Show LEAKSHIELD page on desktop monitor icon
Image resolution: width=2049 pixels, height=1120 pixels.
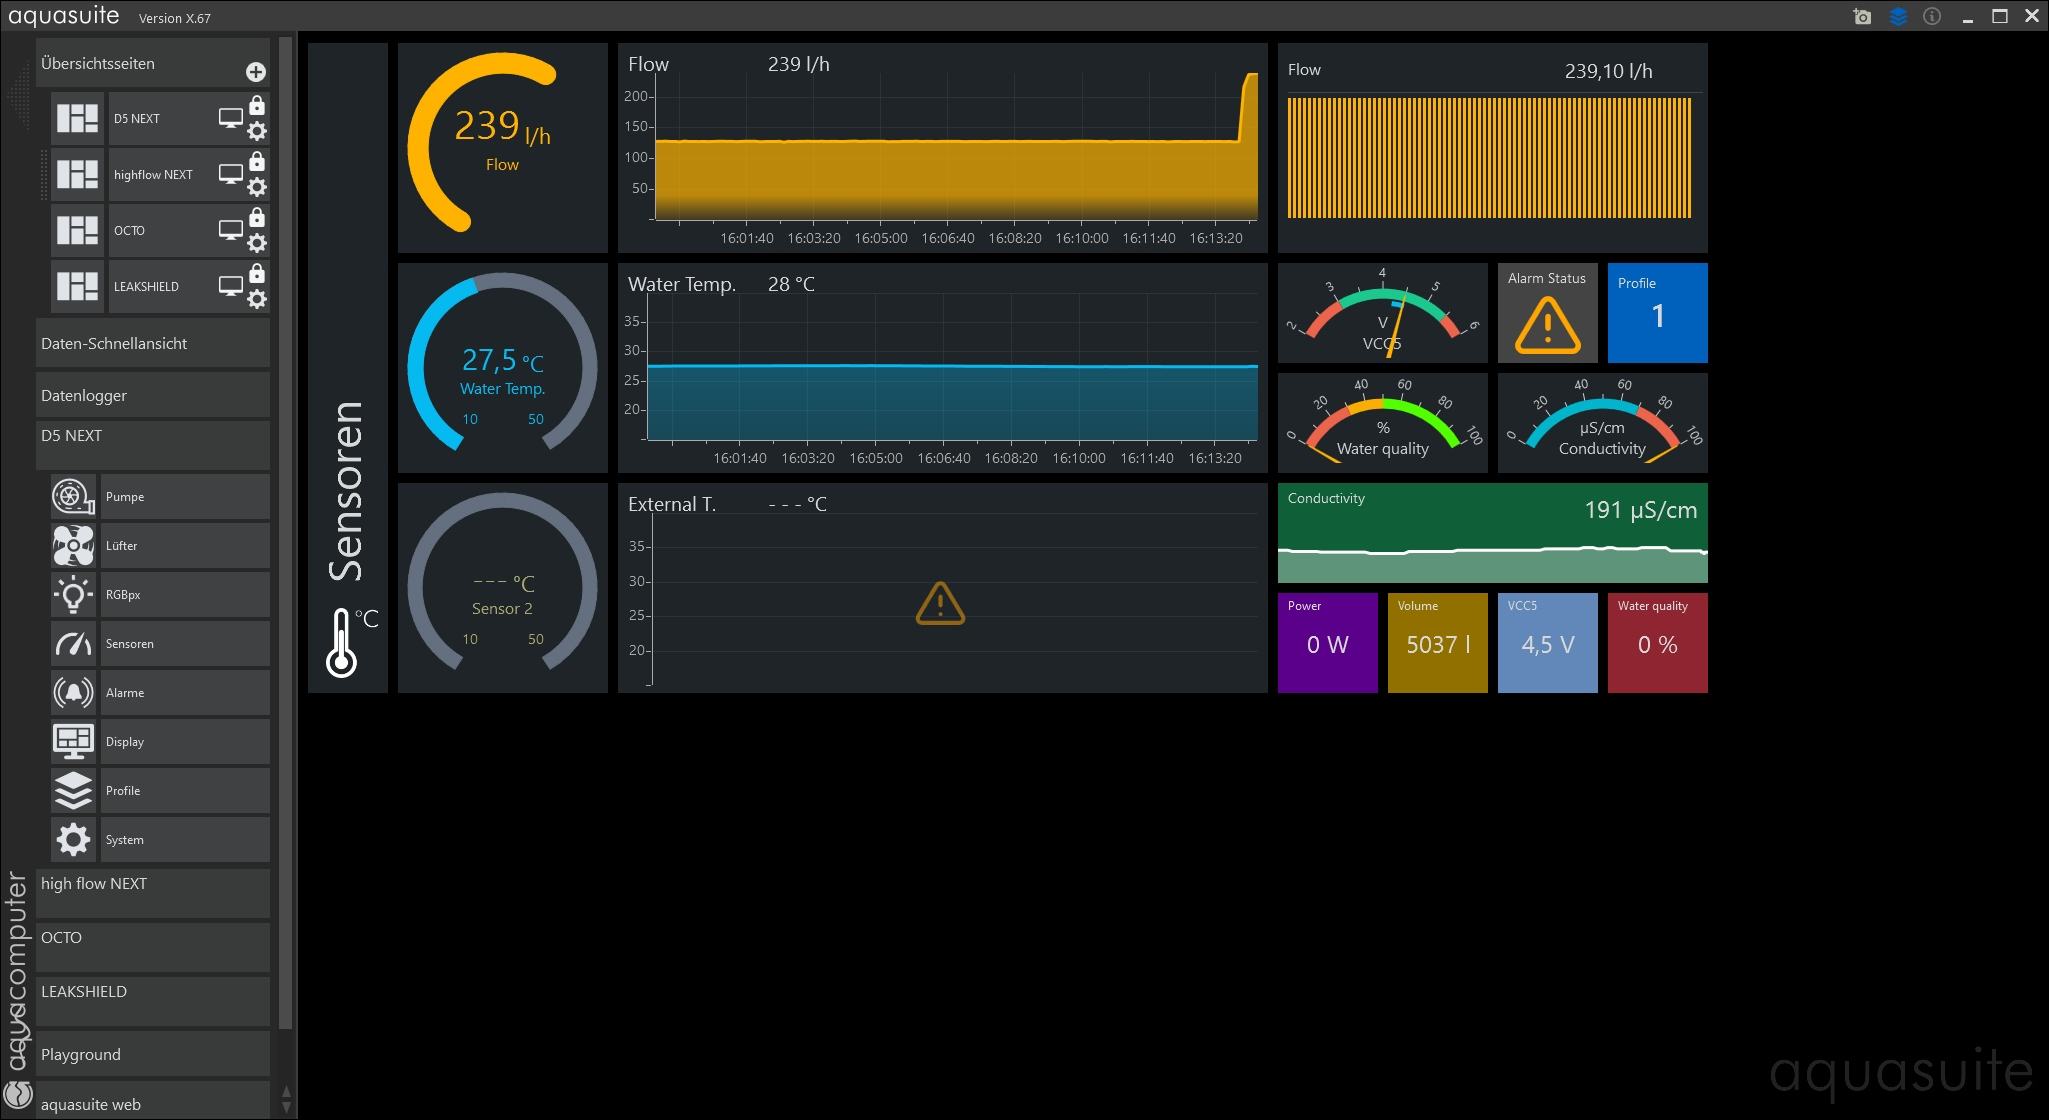point(231,287)
